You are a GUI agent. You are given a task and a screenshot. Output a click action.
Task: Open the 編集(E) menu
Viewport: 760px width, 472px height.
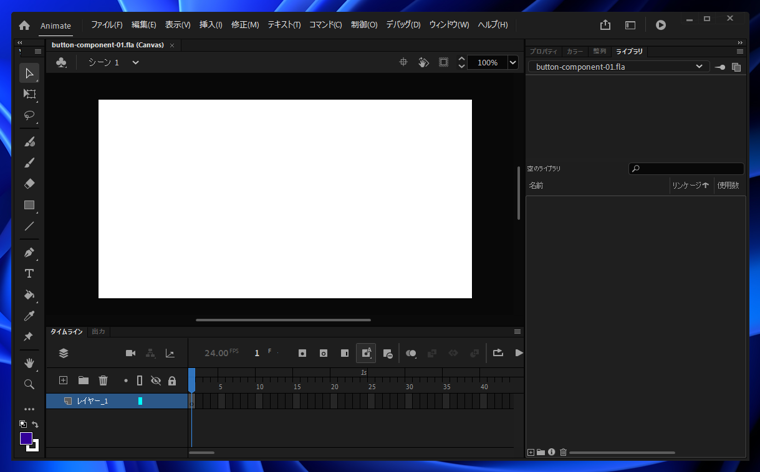pos(143,25)
